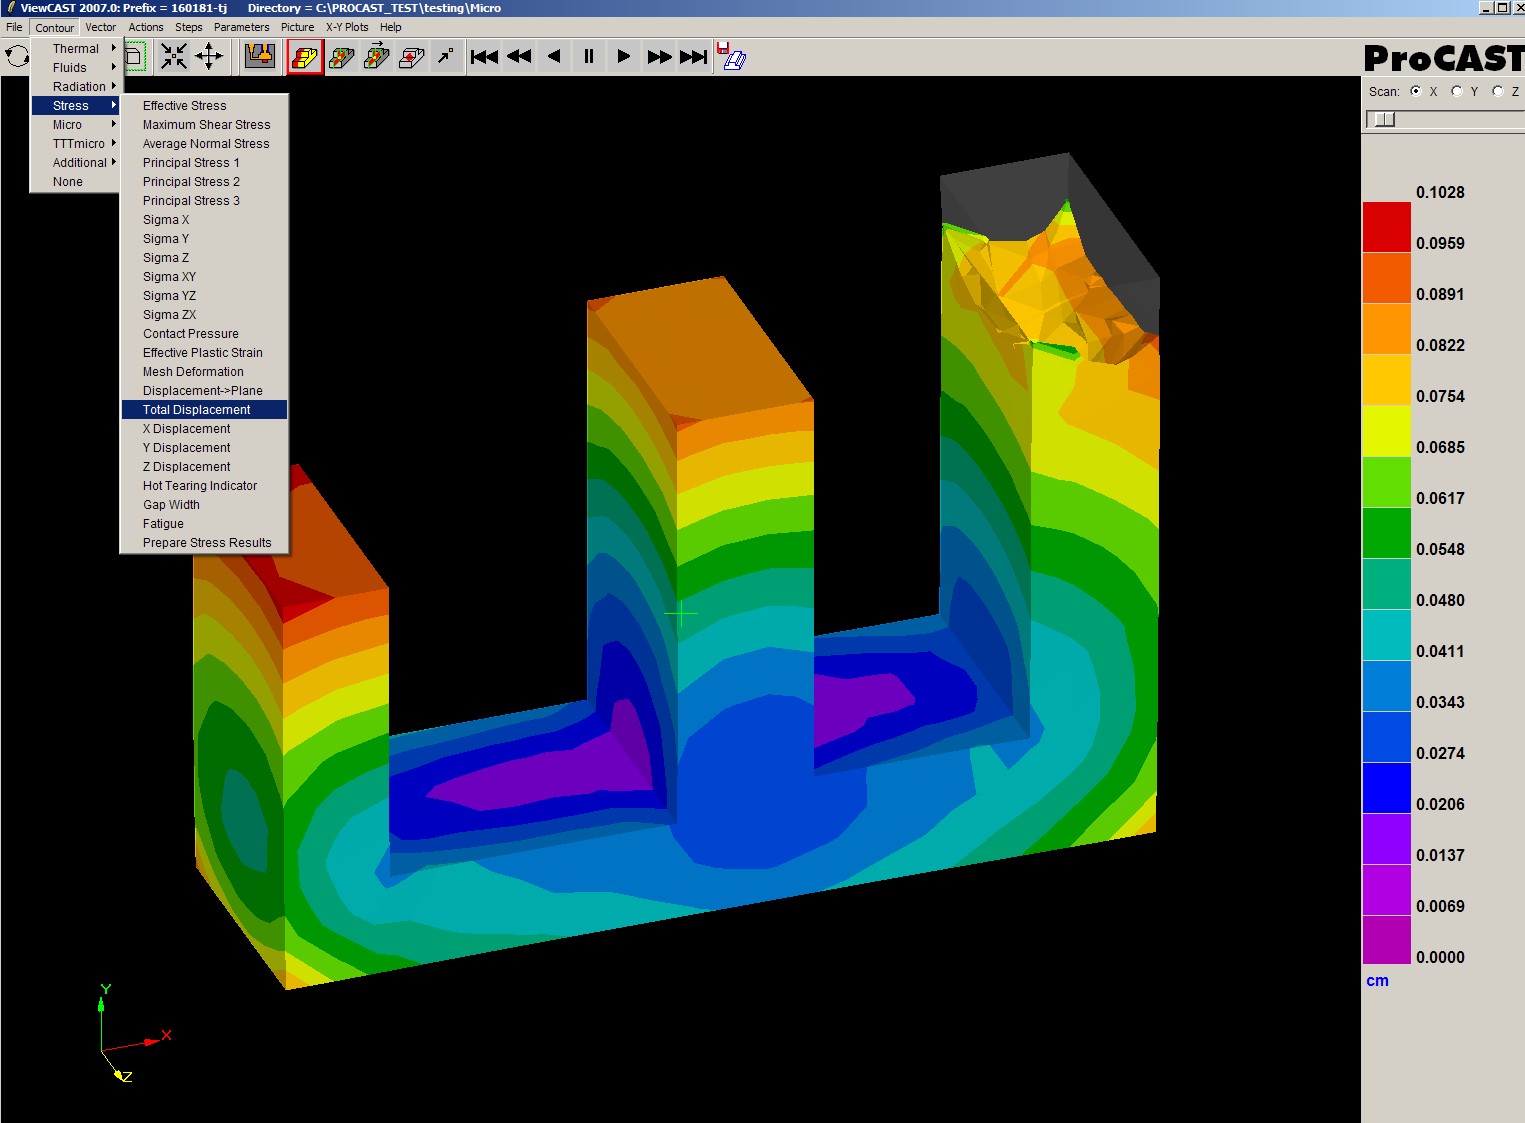The image size is (1525, 1123).
Task: Rewind fast through the steps
Action: [519, 57]
